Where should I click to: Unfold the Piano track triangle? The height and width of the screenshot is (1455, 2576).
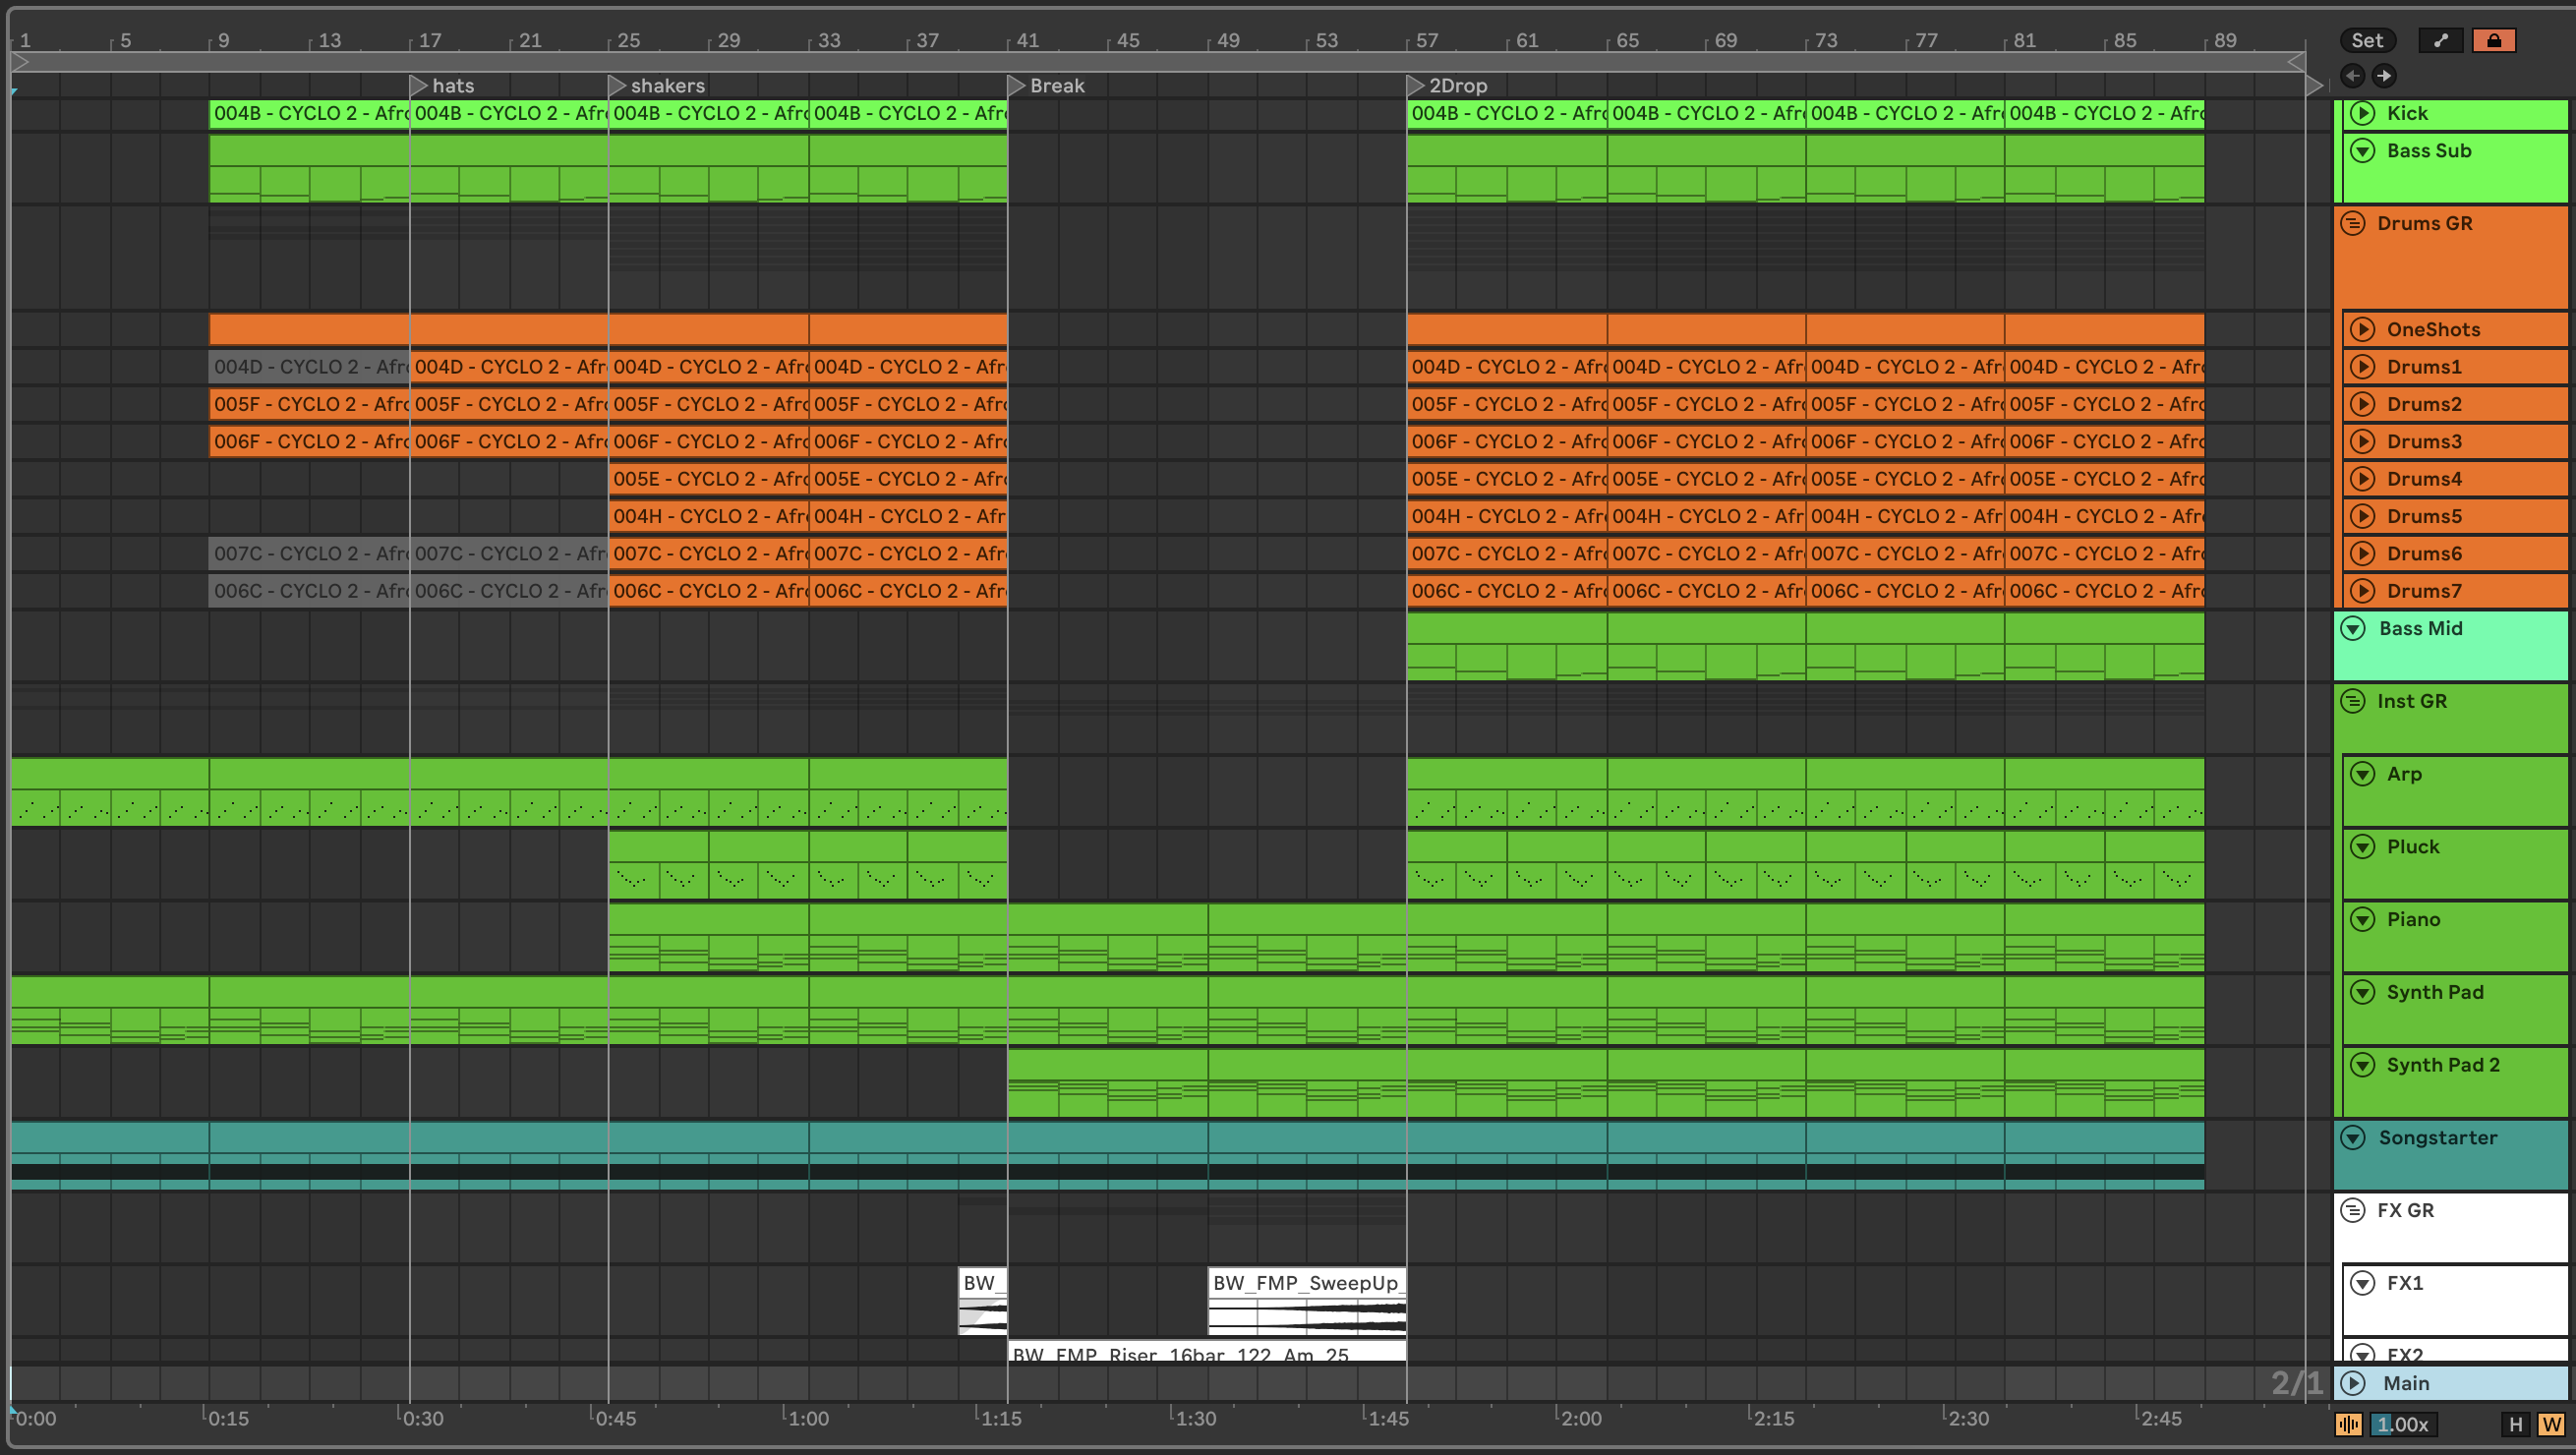click(x=2362, y=919)
